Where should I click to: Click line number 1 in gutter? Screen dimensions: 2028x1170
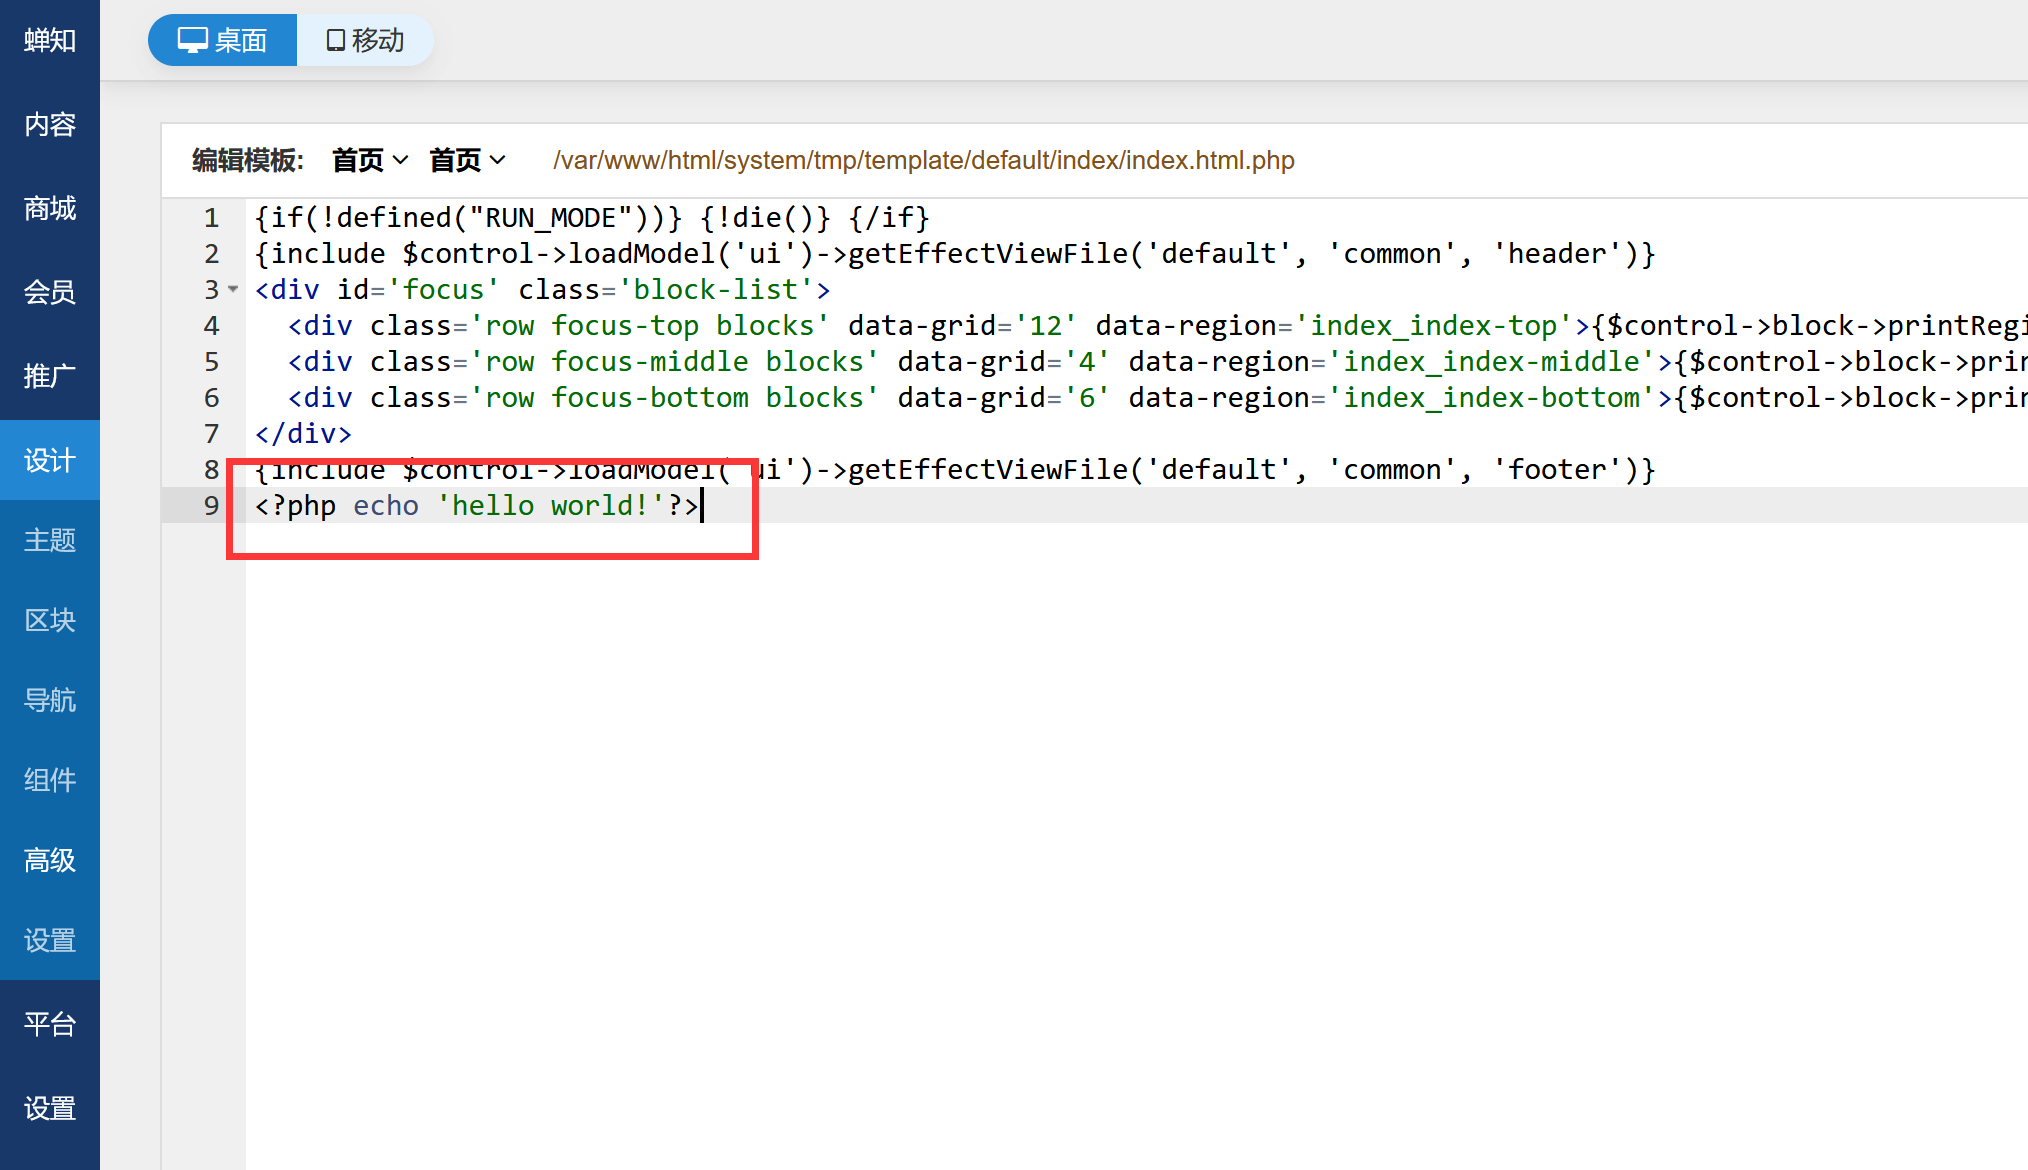click(211, 218)
